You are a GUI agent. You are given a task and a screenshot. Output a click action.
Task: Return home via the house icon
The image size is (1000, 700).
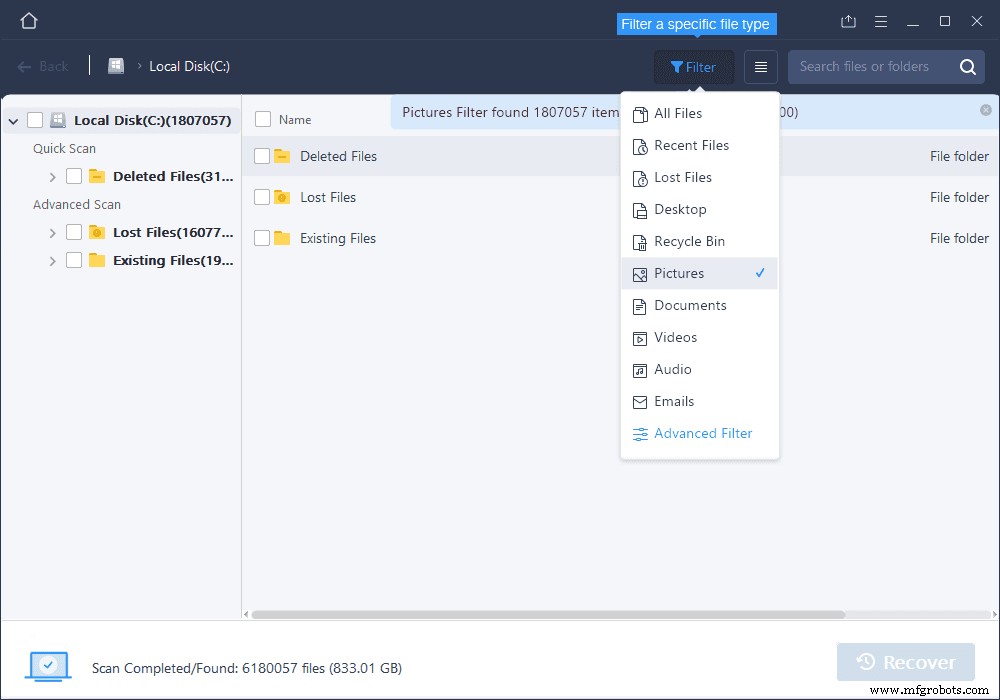(28, 20)
